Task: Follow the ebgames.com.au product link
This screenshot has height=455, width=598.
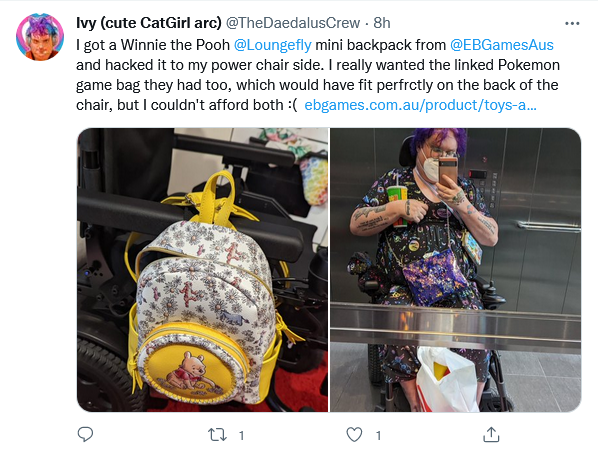Action: coord(420,105)
